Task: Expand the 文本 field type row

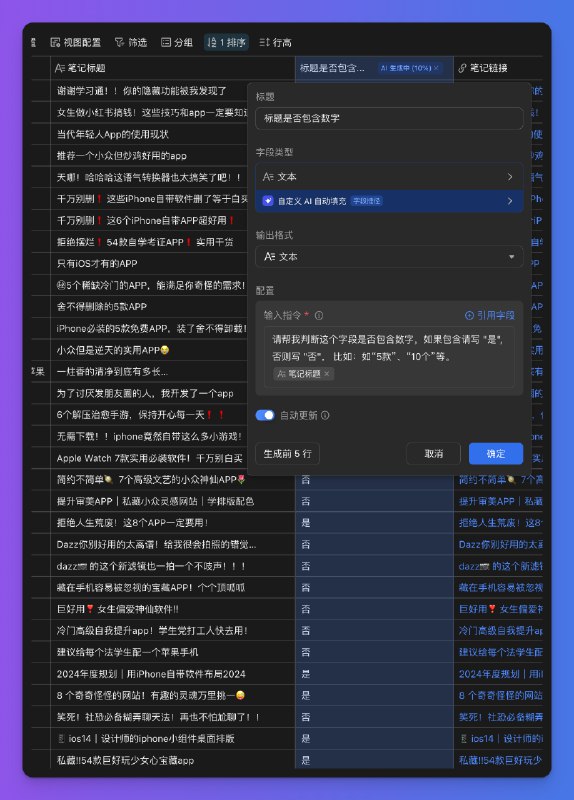Action: coord(389,177)
